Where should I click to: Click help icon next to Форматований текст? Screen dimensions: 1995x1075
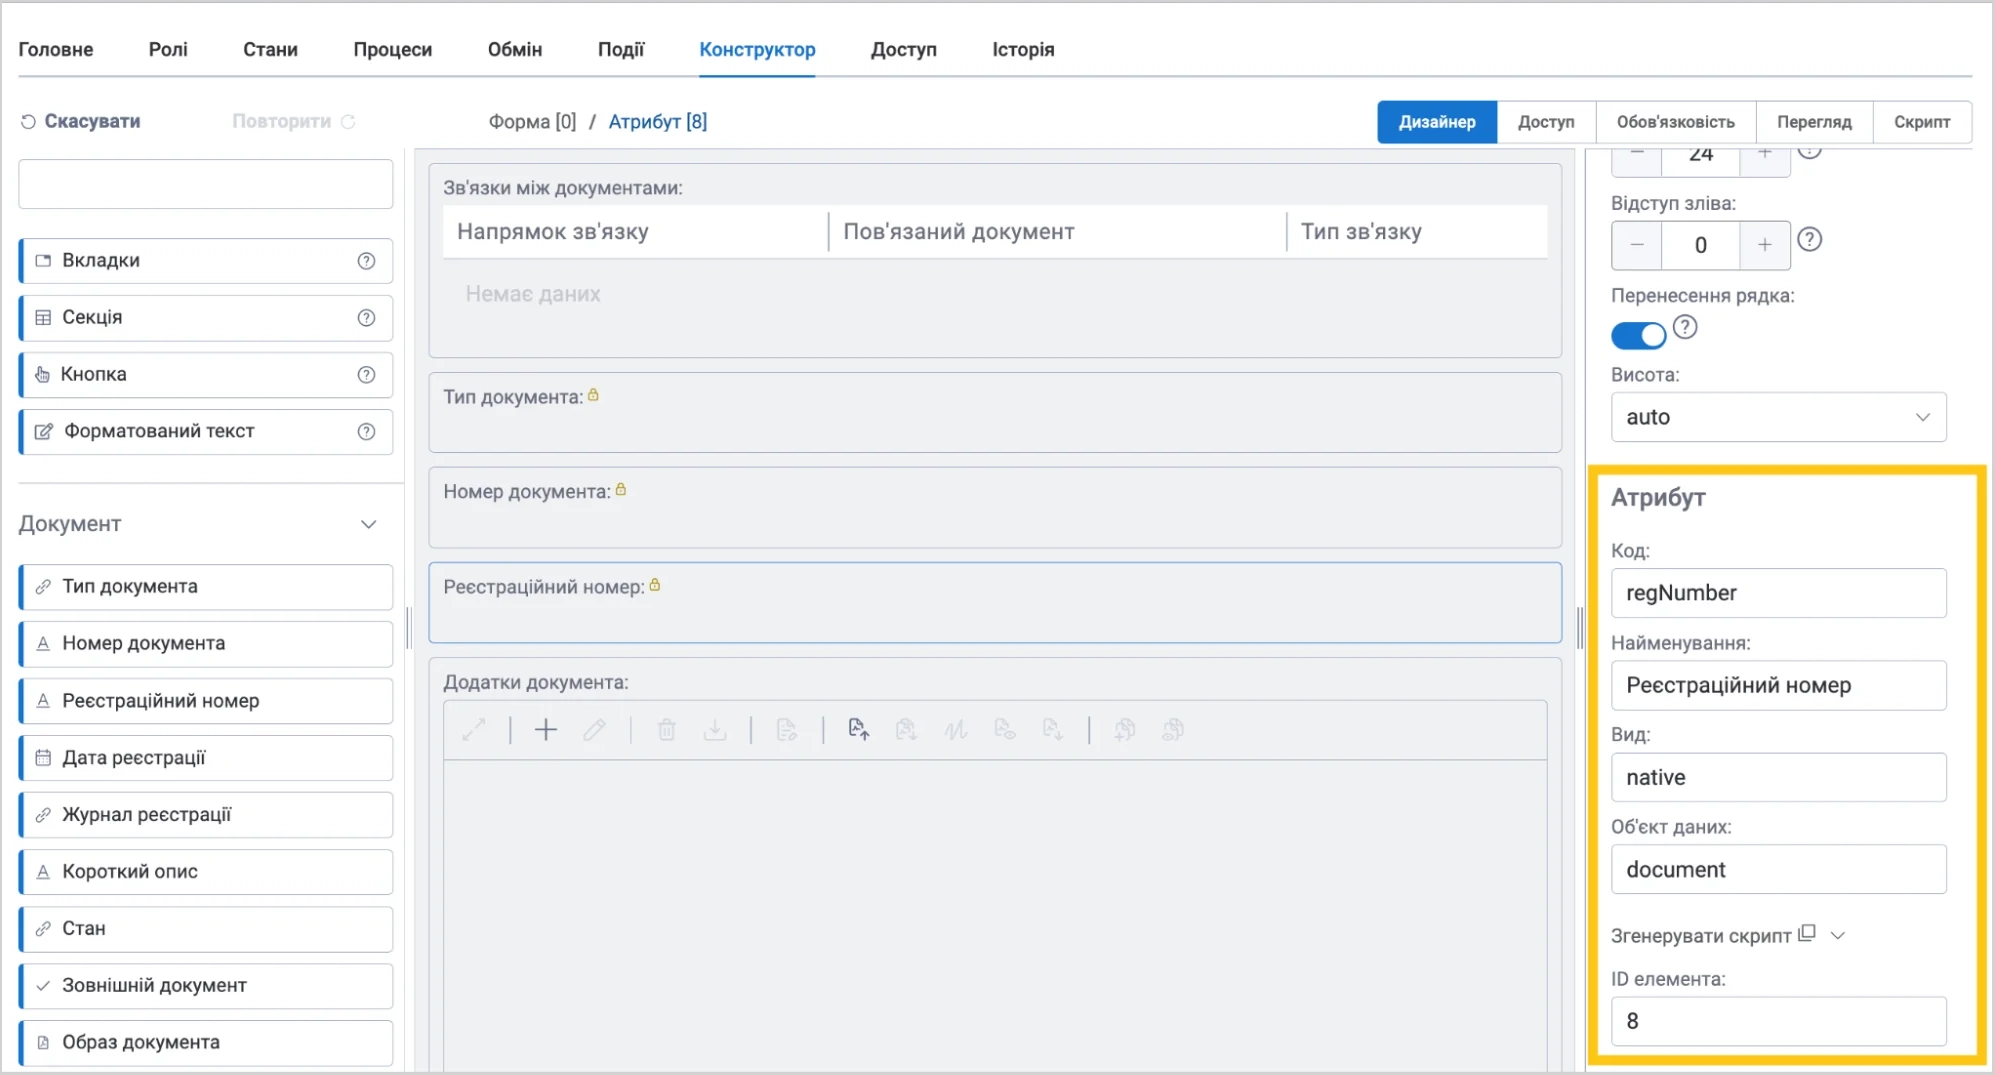367,432
